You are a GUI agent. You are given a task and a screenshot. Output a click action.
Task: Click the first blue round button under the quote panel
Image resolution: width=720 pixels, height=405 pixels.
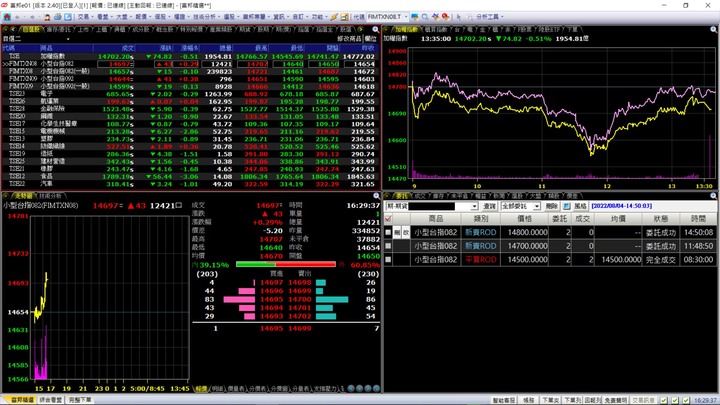[351, 388]
